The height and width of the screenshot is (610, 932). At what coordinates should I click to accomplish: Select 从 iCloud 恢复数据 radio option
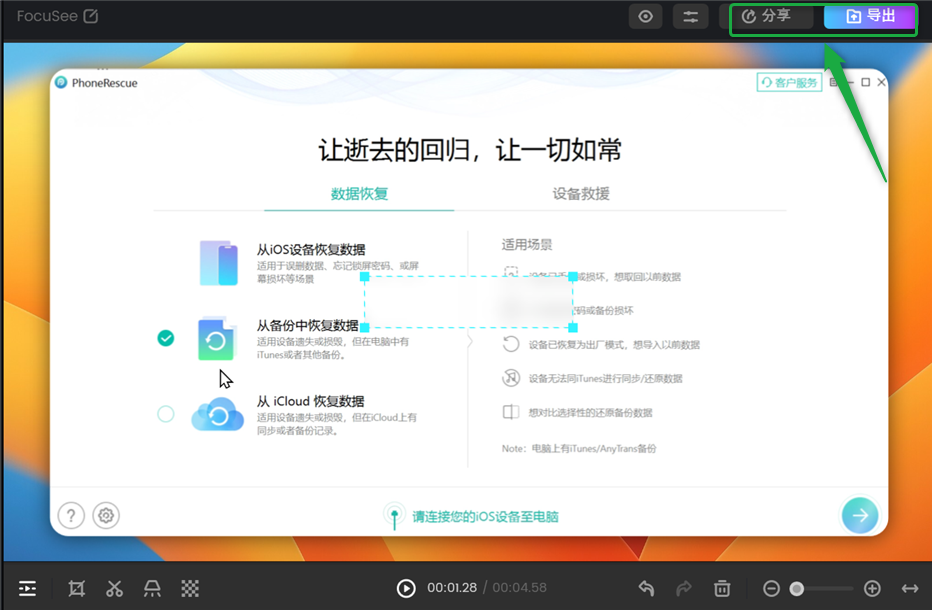(166, 414)
